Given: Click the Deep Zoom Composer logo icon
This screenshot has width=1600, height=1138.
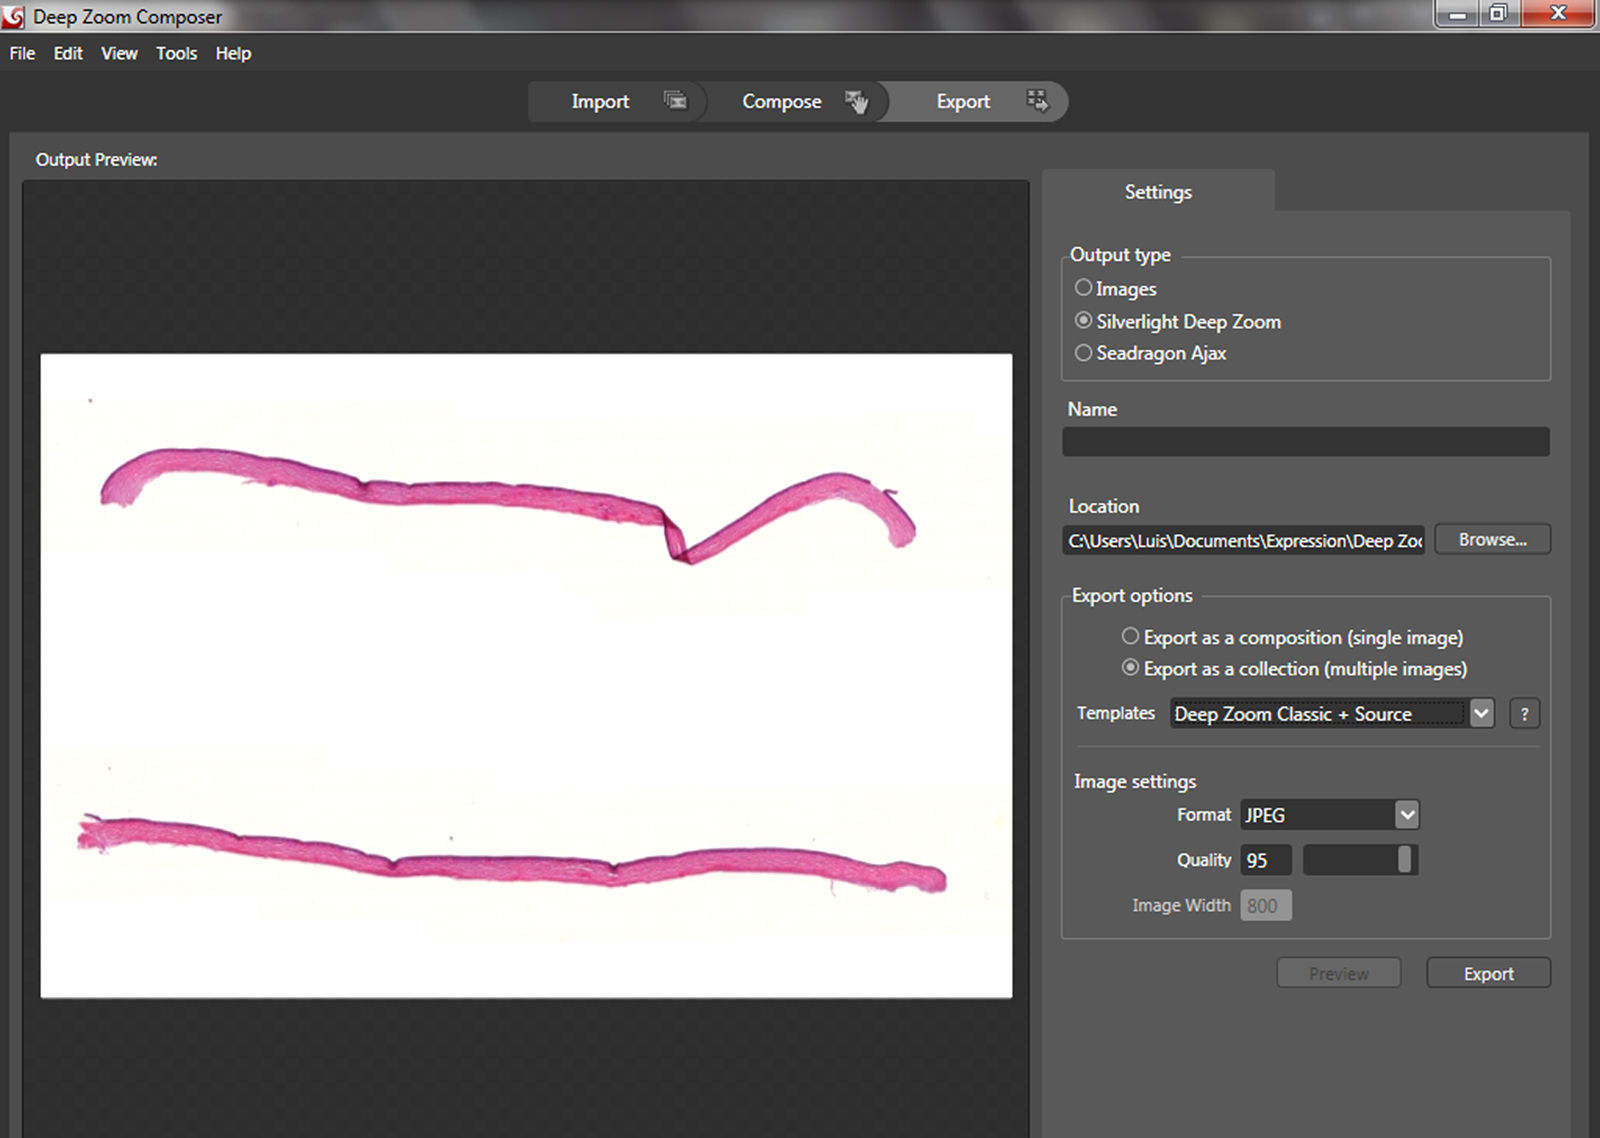Looking at the screenshot, I should (14, 17).
